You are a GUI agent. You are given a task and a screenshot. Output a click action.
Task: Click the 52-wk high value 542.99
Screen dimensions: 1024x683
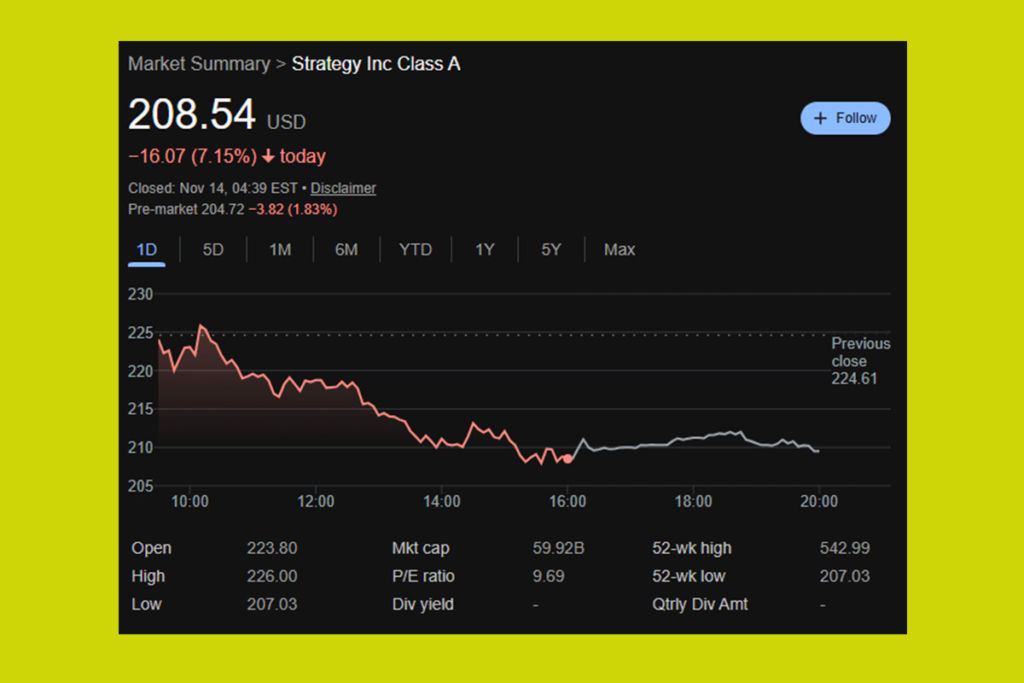(x=845, y=548)
